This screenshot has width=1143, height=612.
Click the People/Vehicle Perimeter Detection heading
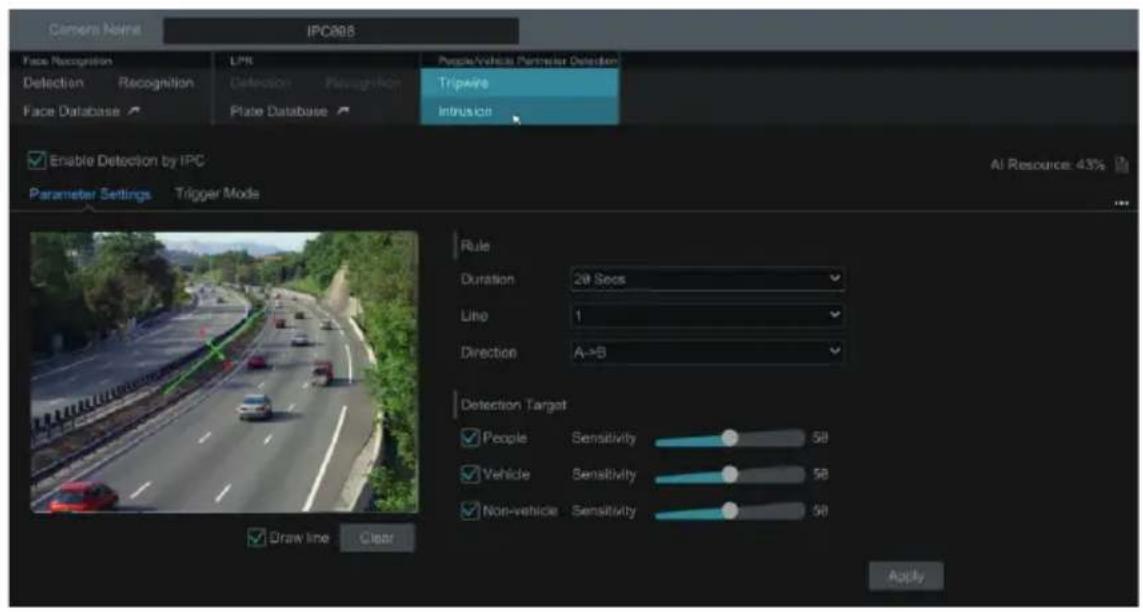click(528, 62)
